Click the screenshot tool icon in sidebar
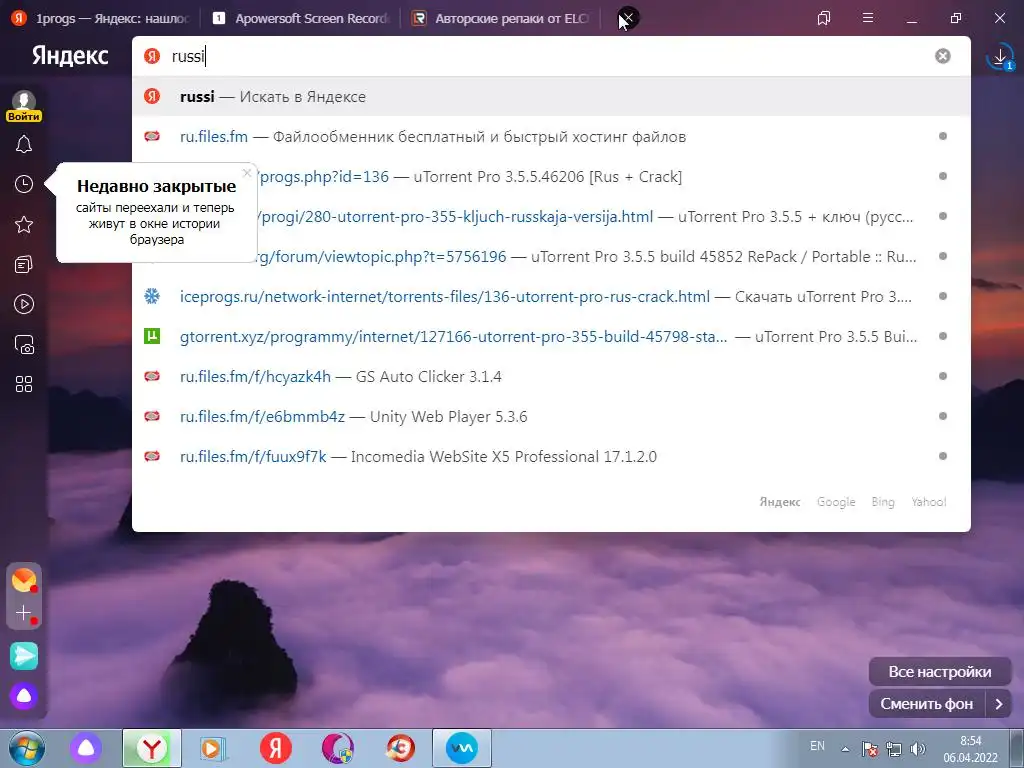This screenshot has width=1024, height=768. [x=24, y=345]
